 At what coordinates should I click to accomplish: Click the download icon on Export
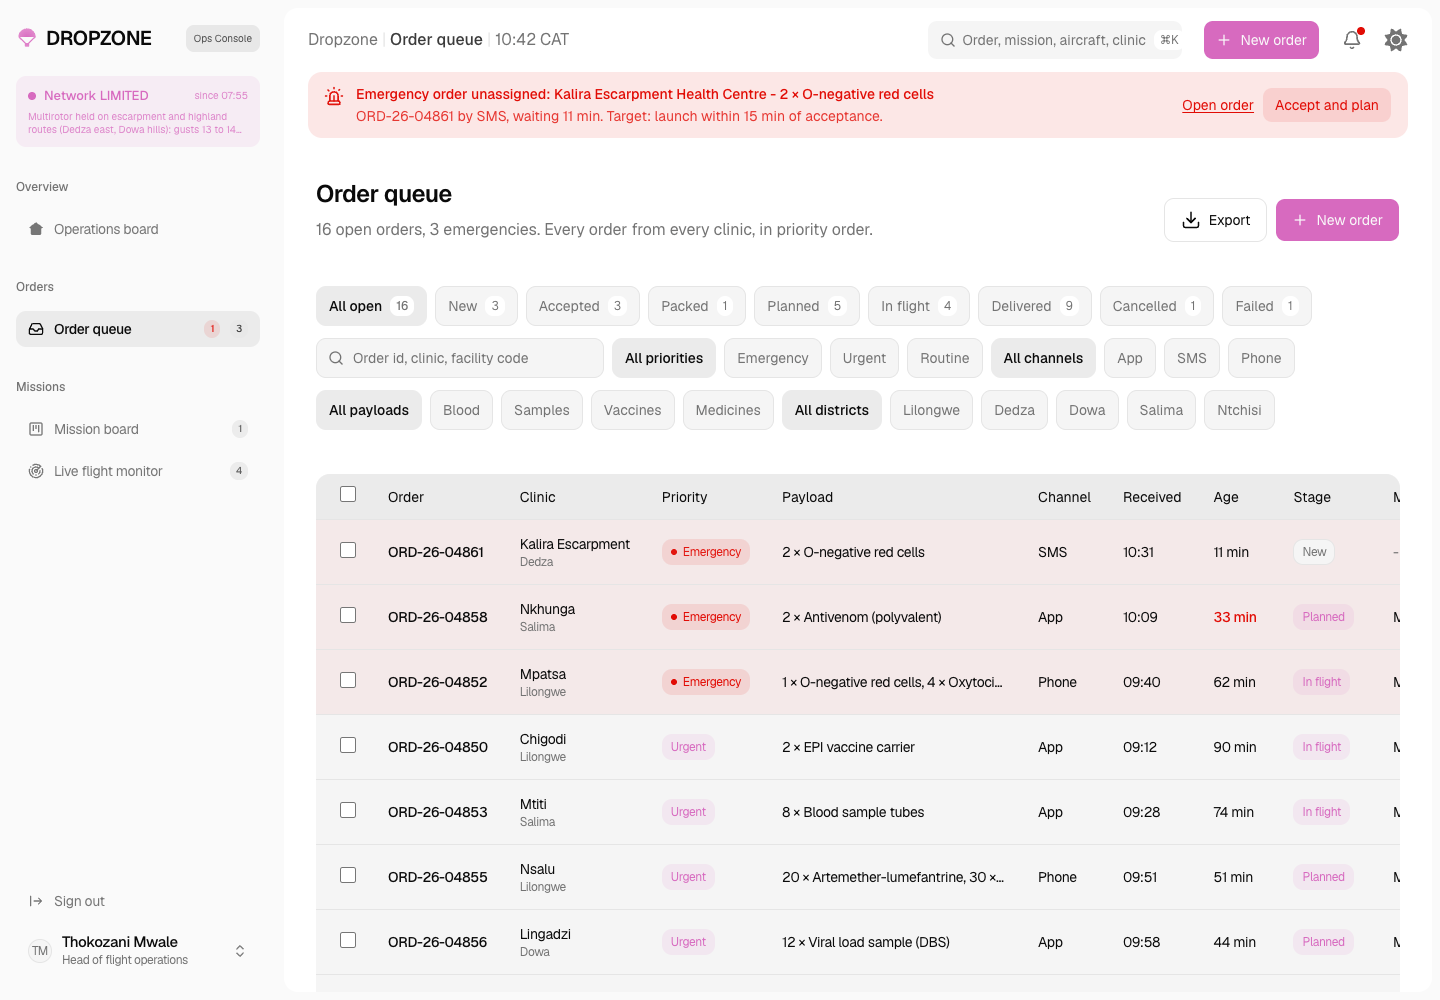1191,220
